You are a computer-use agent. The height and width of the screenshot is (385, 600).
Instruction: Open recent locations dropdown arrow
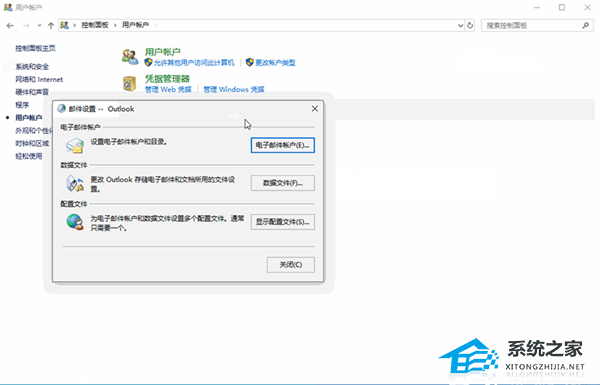(x=39, y=26)
